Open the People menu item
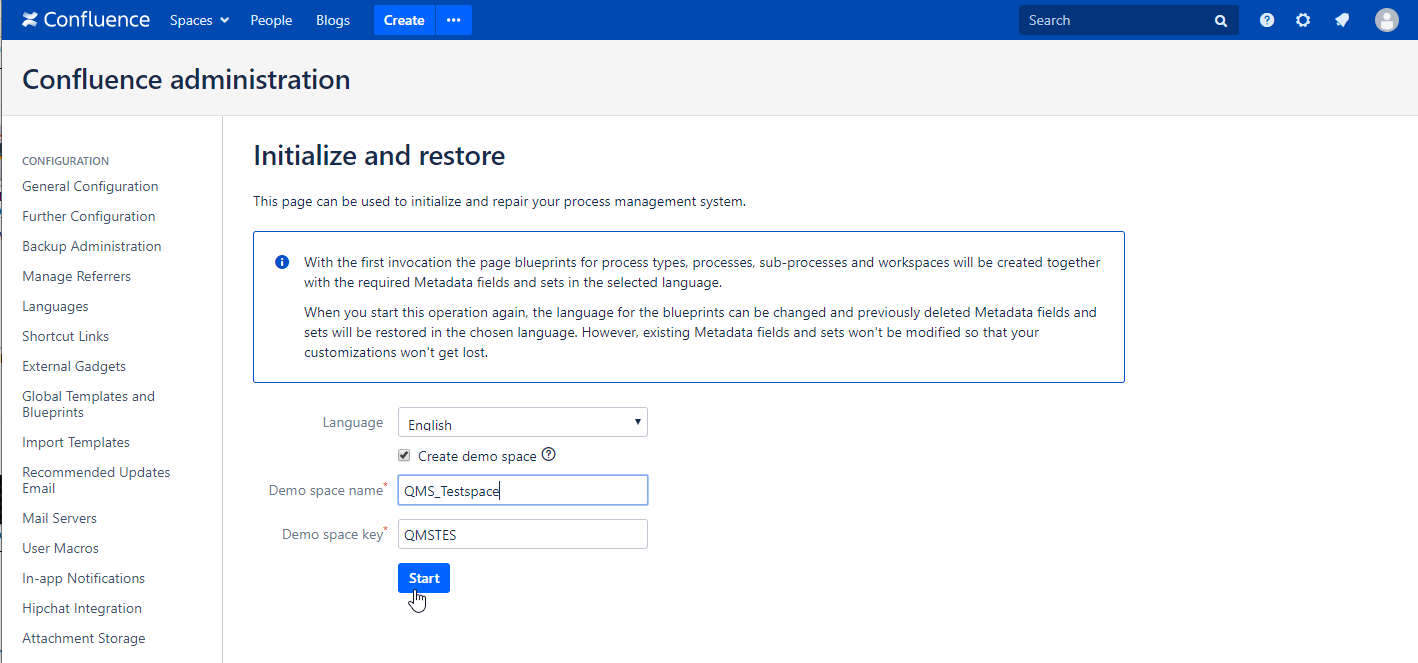This screenshot has width=1418, height=663. (271, 19)
